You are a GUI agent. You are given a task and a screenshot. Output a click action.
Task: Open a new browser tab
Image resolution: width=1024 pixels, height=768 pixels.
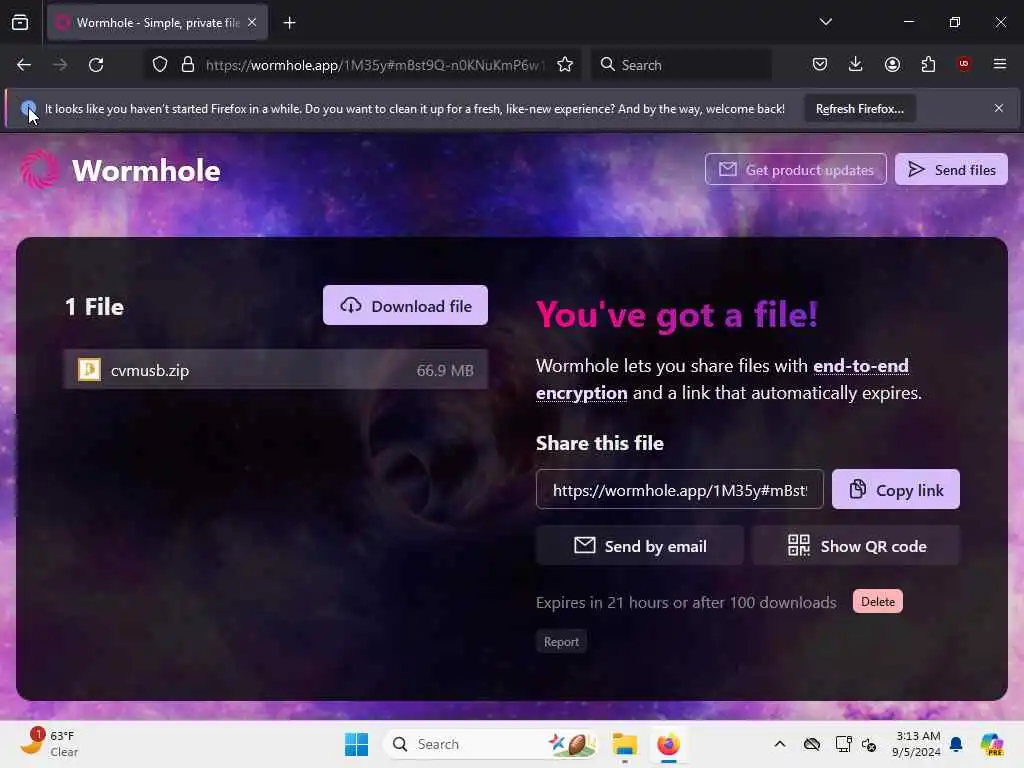click(x=289, y=23)
